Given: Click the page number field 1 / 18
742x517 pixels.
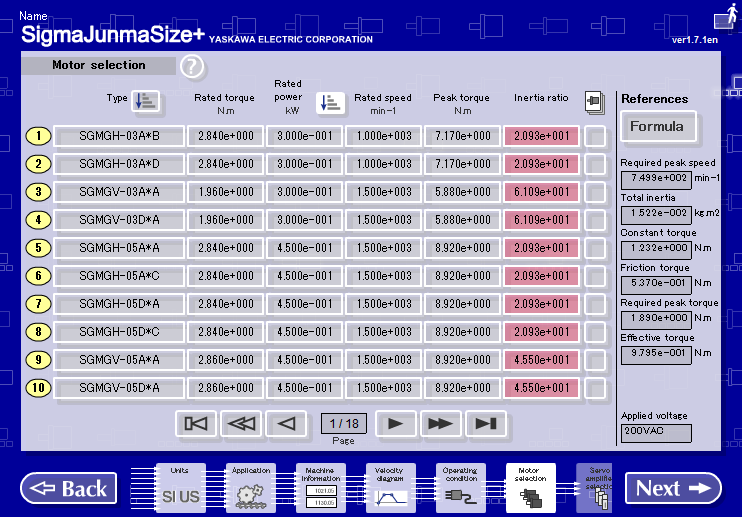Looking at the screenshot, I should [x=344, y=423].
